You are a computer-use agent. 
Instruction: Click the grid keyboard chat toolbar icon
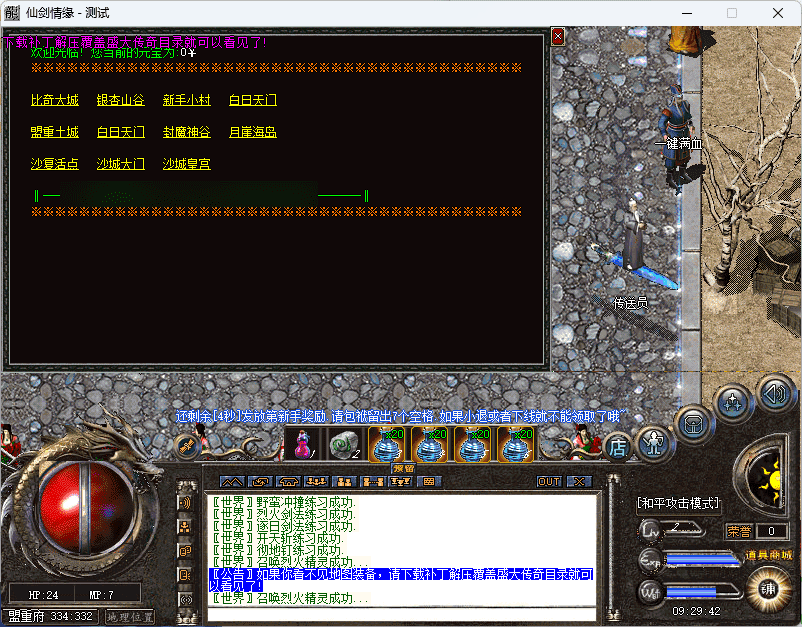point(429,482)
